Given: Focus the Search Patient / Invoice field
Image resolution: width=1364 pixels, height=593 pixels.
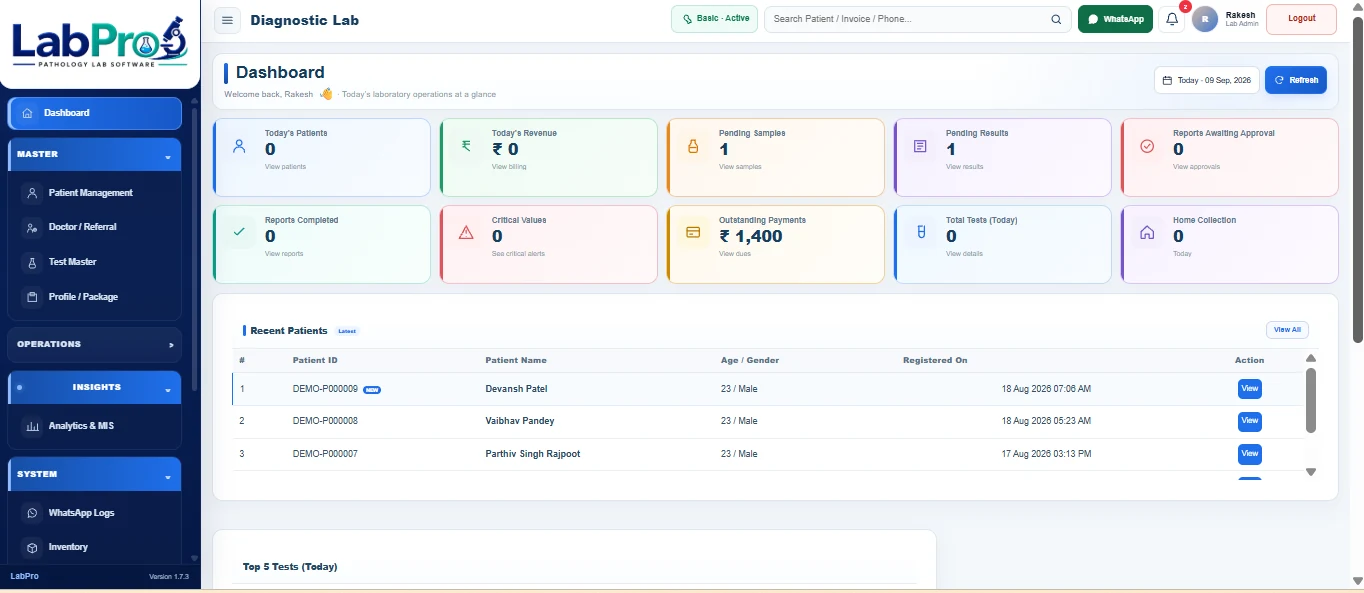Looking at the screenshot, I should click(917, 19).
